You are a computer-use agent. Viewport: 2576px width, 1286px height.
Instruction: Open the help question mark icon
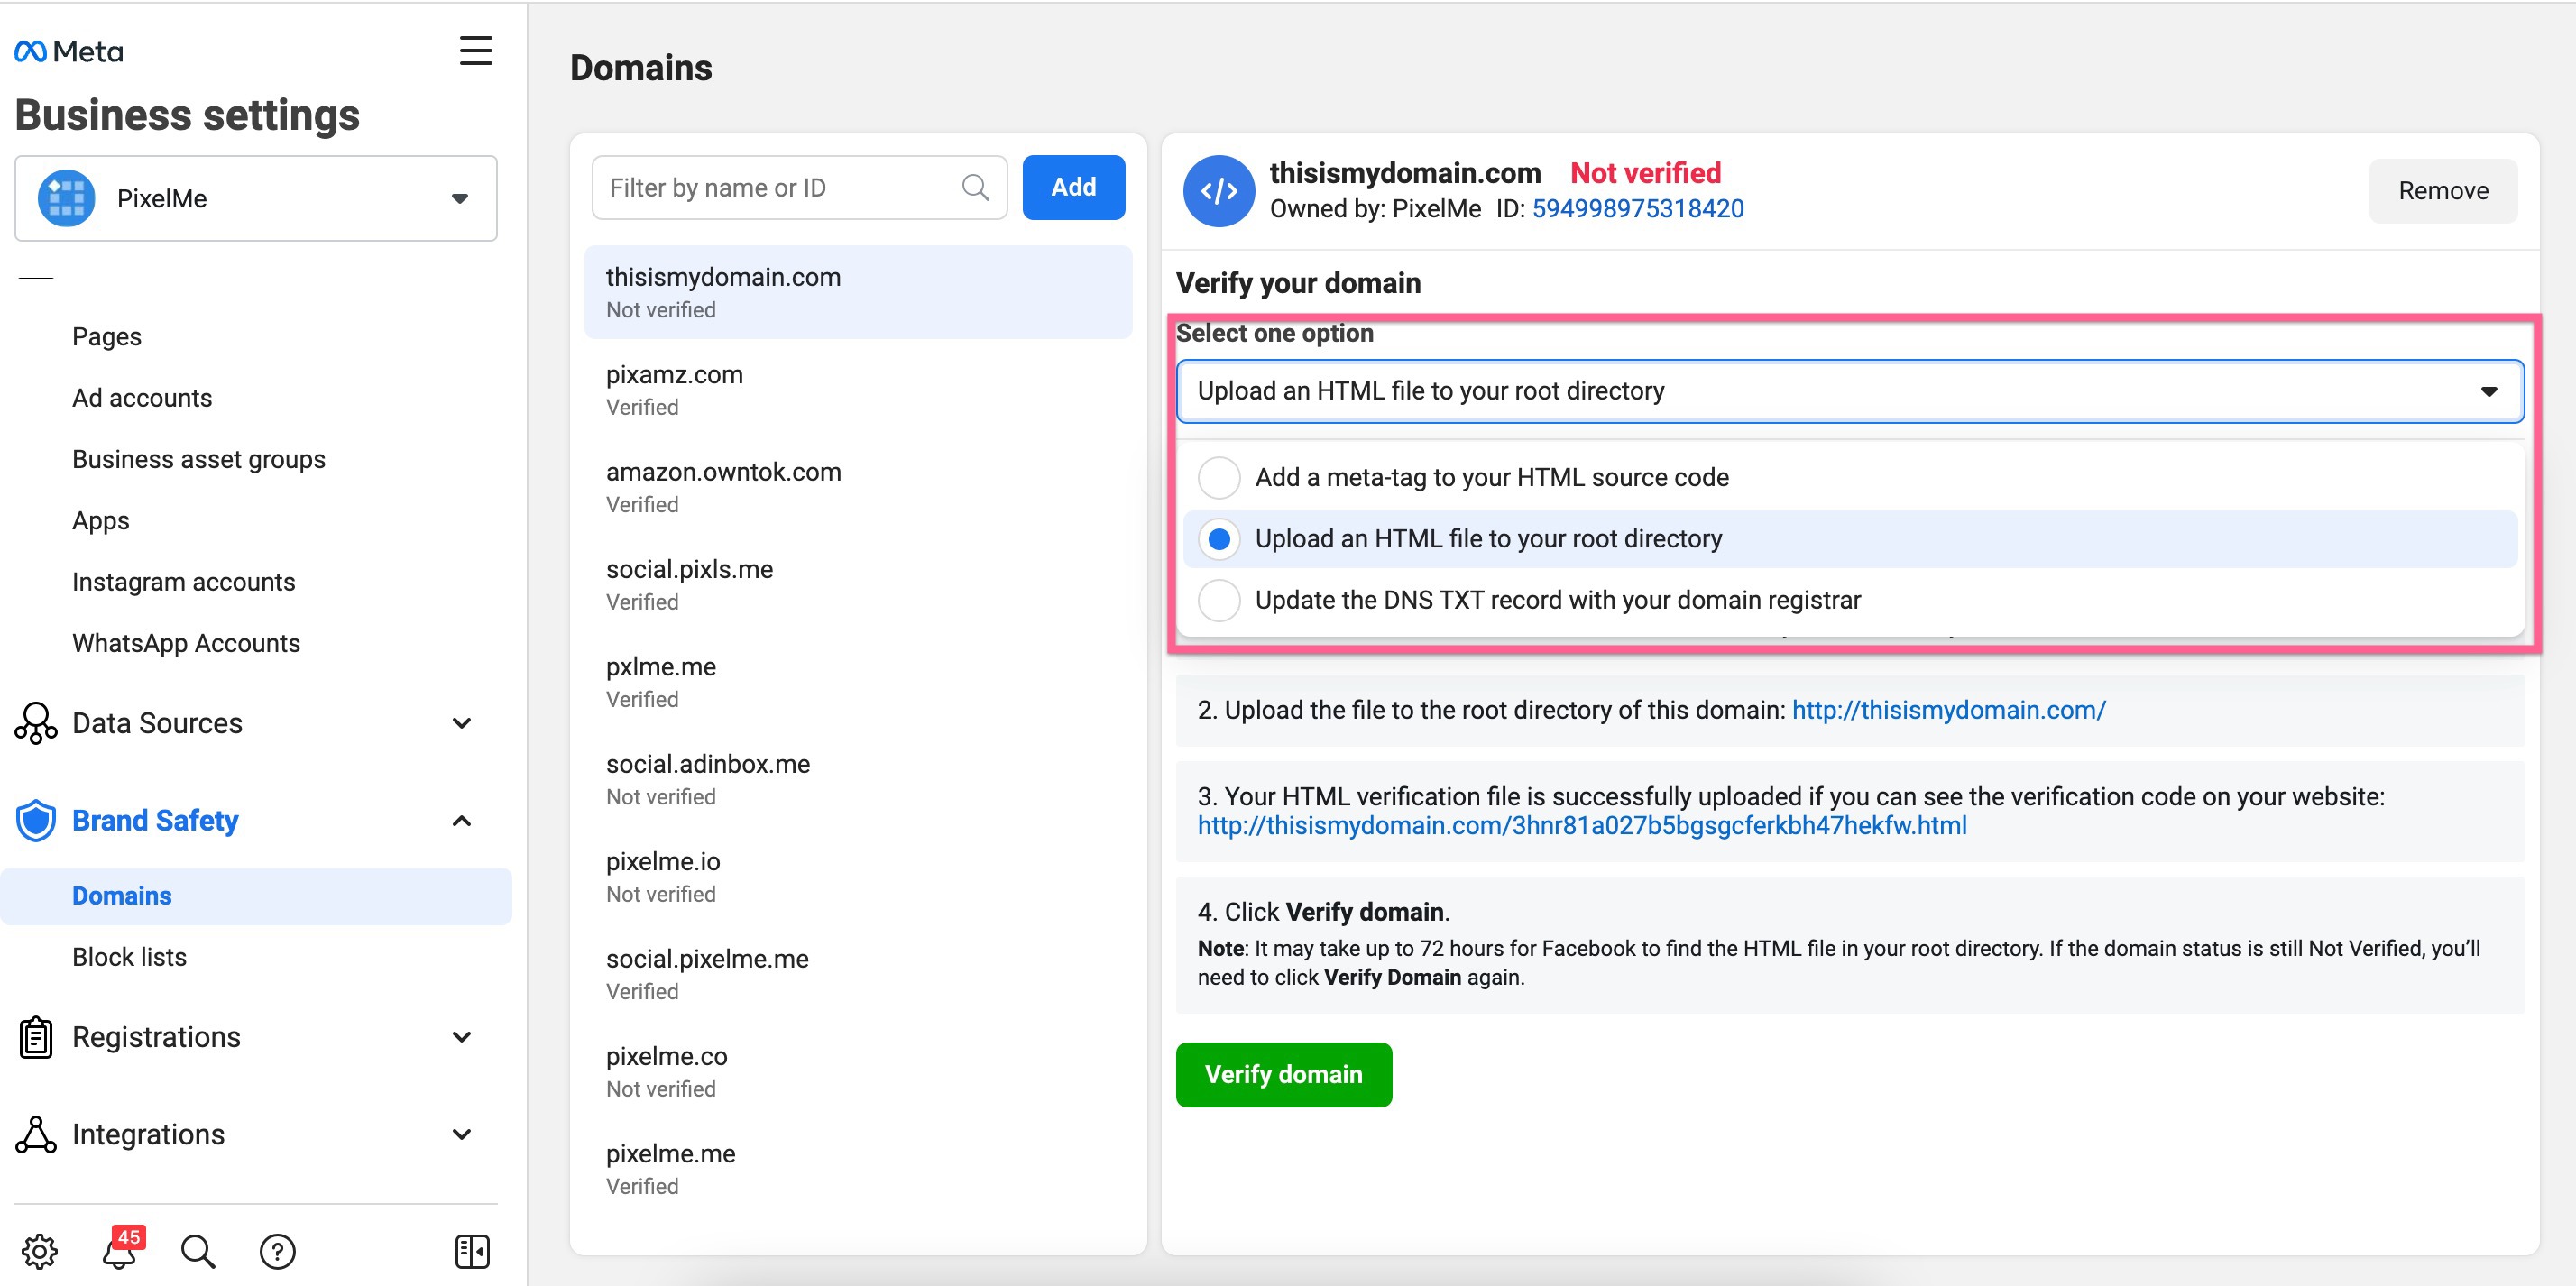tap(277, 1250)
